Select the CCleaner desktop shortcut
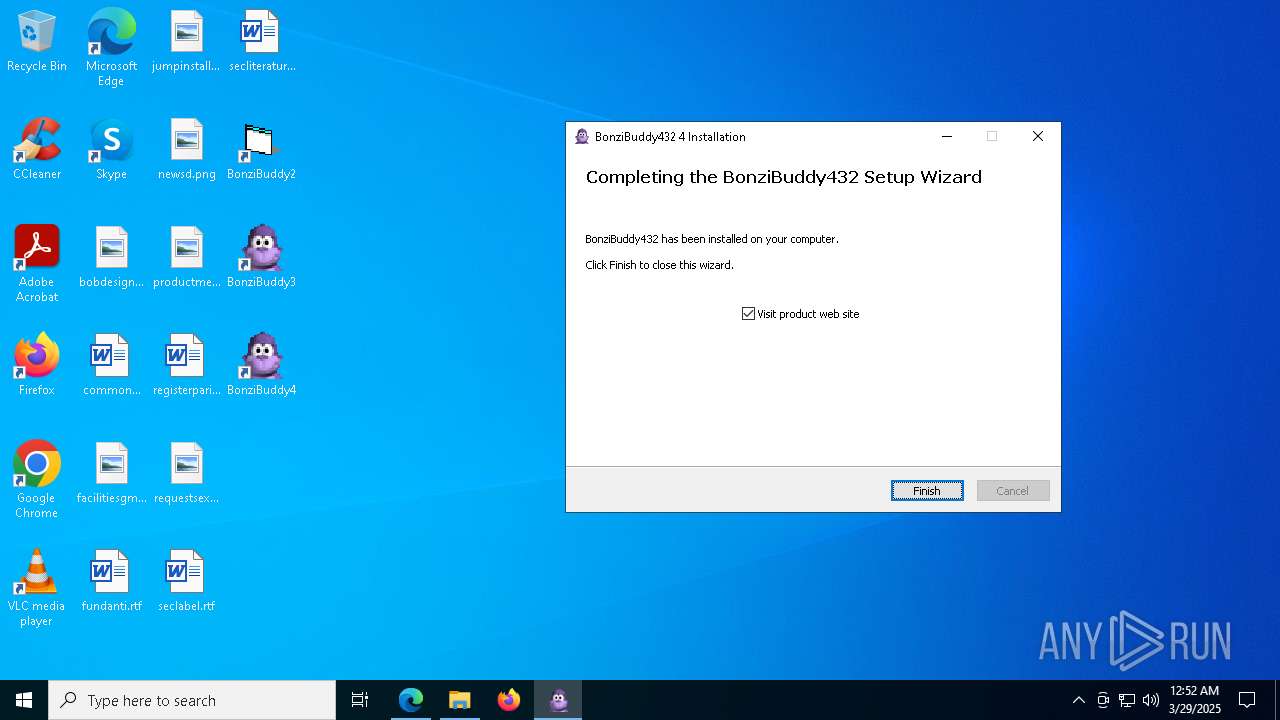The height and width of the screenshot is (720, 1280). click(37, 150)
